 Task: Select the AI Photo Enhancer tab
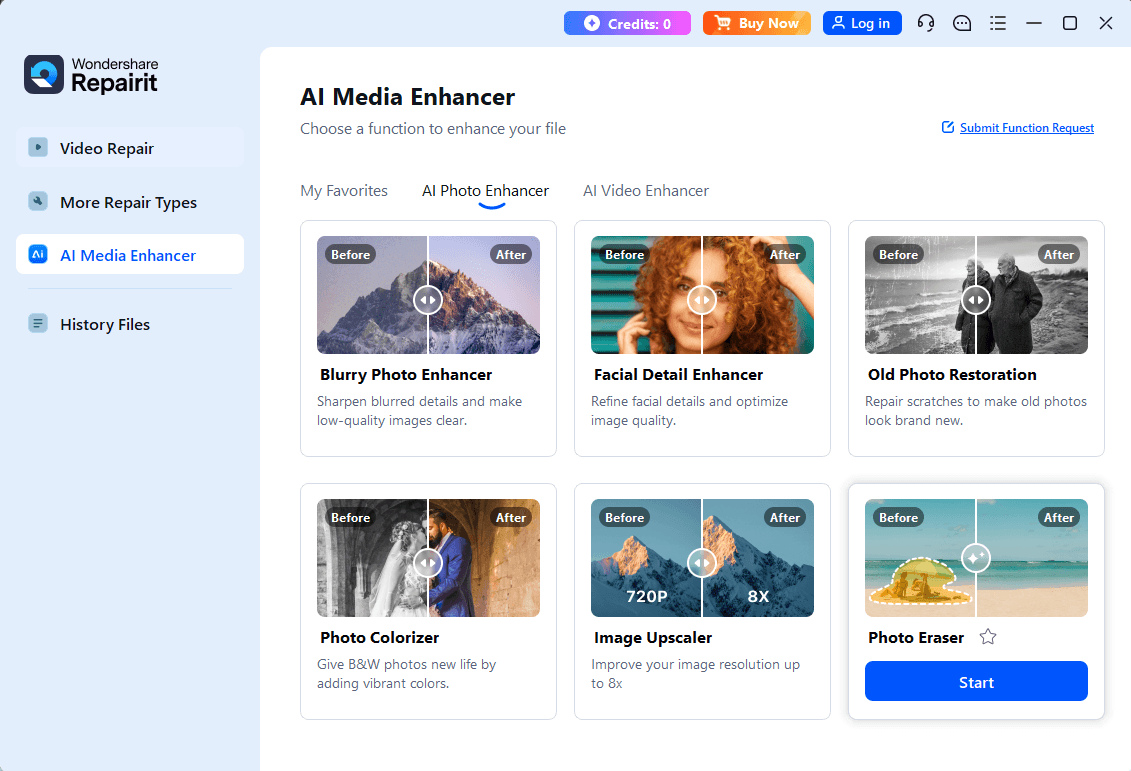tap(485, 190)
